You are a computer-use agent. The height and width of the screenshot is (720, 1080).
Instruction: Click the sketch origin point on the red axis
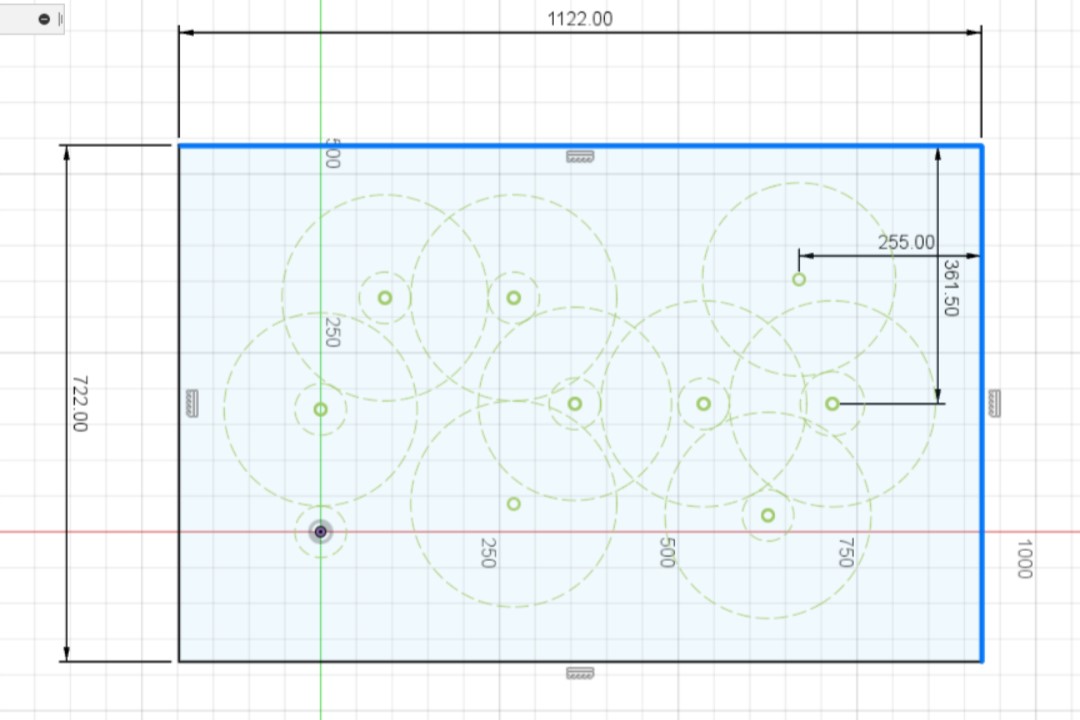click(x=320, y=532)
